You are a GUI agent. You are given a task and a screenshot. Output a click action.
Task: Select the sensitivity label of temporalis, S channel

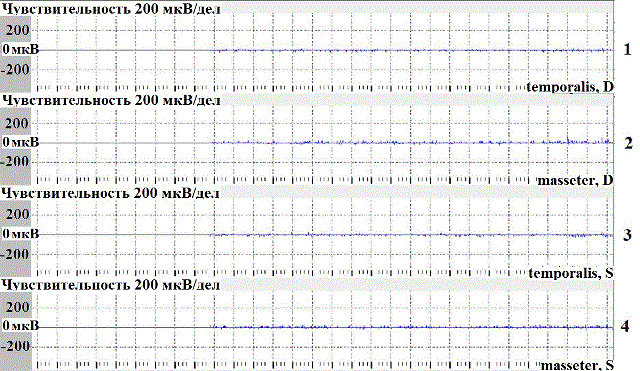point(110,193)
